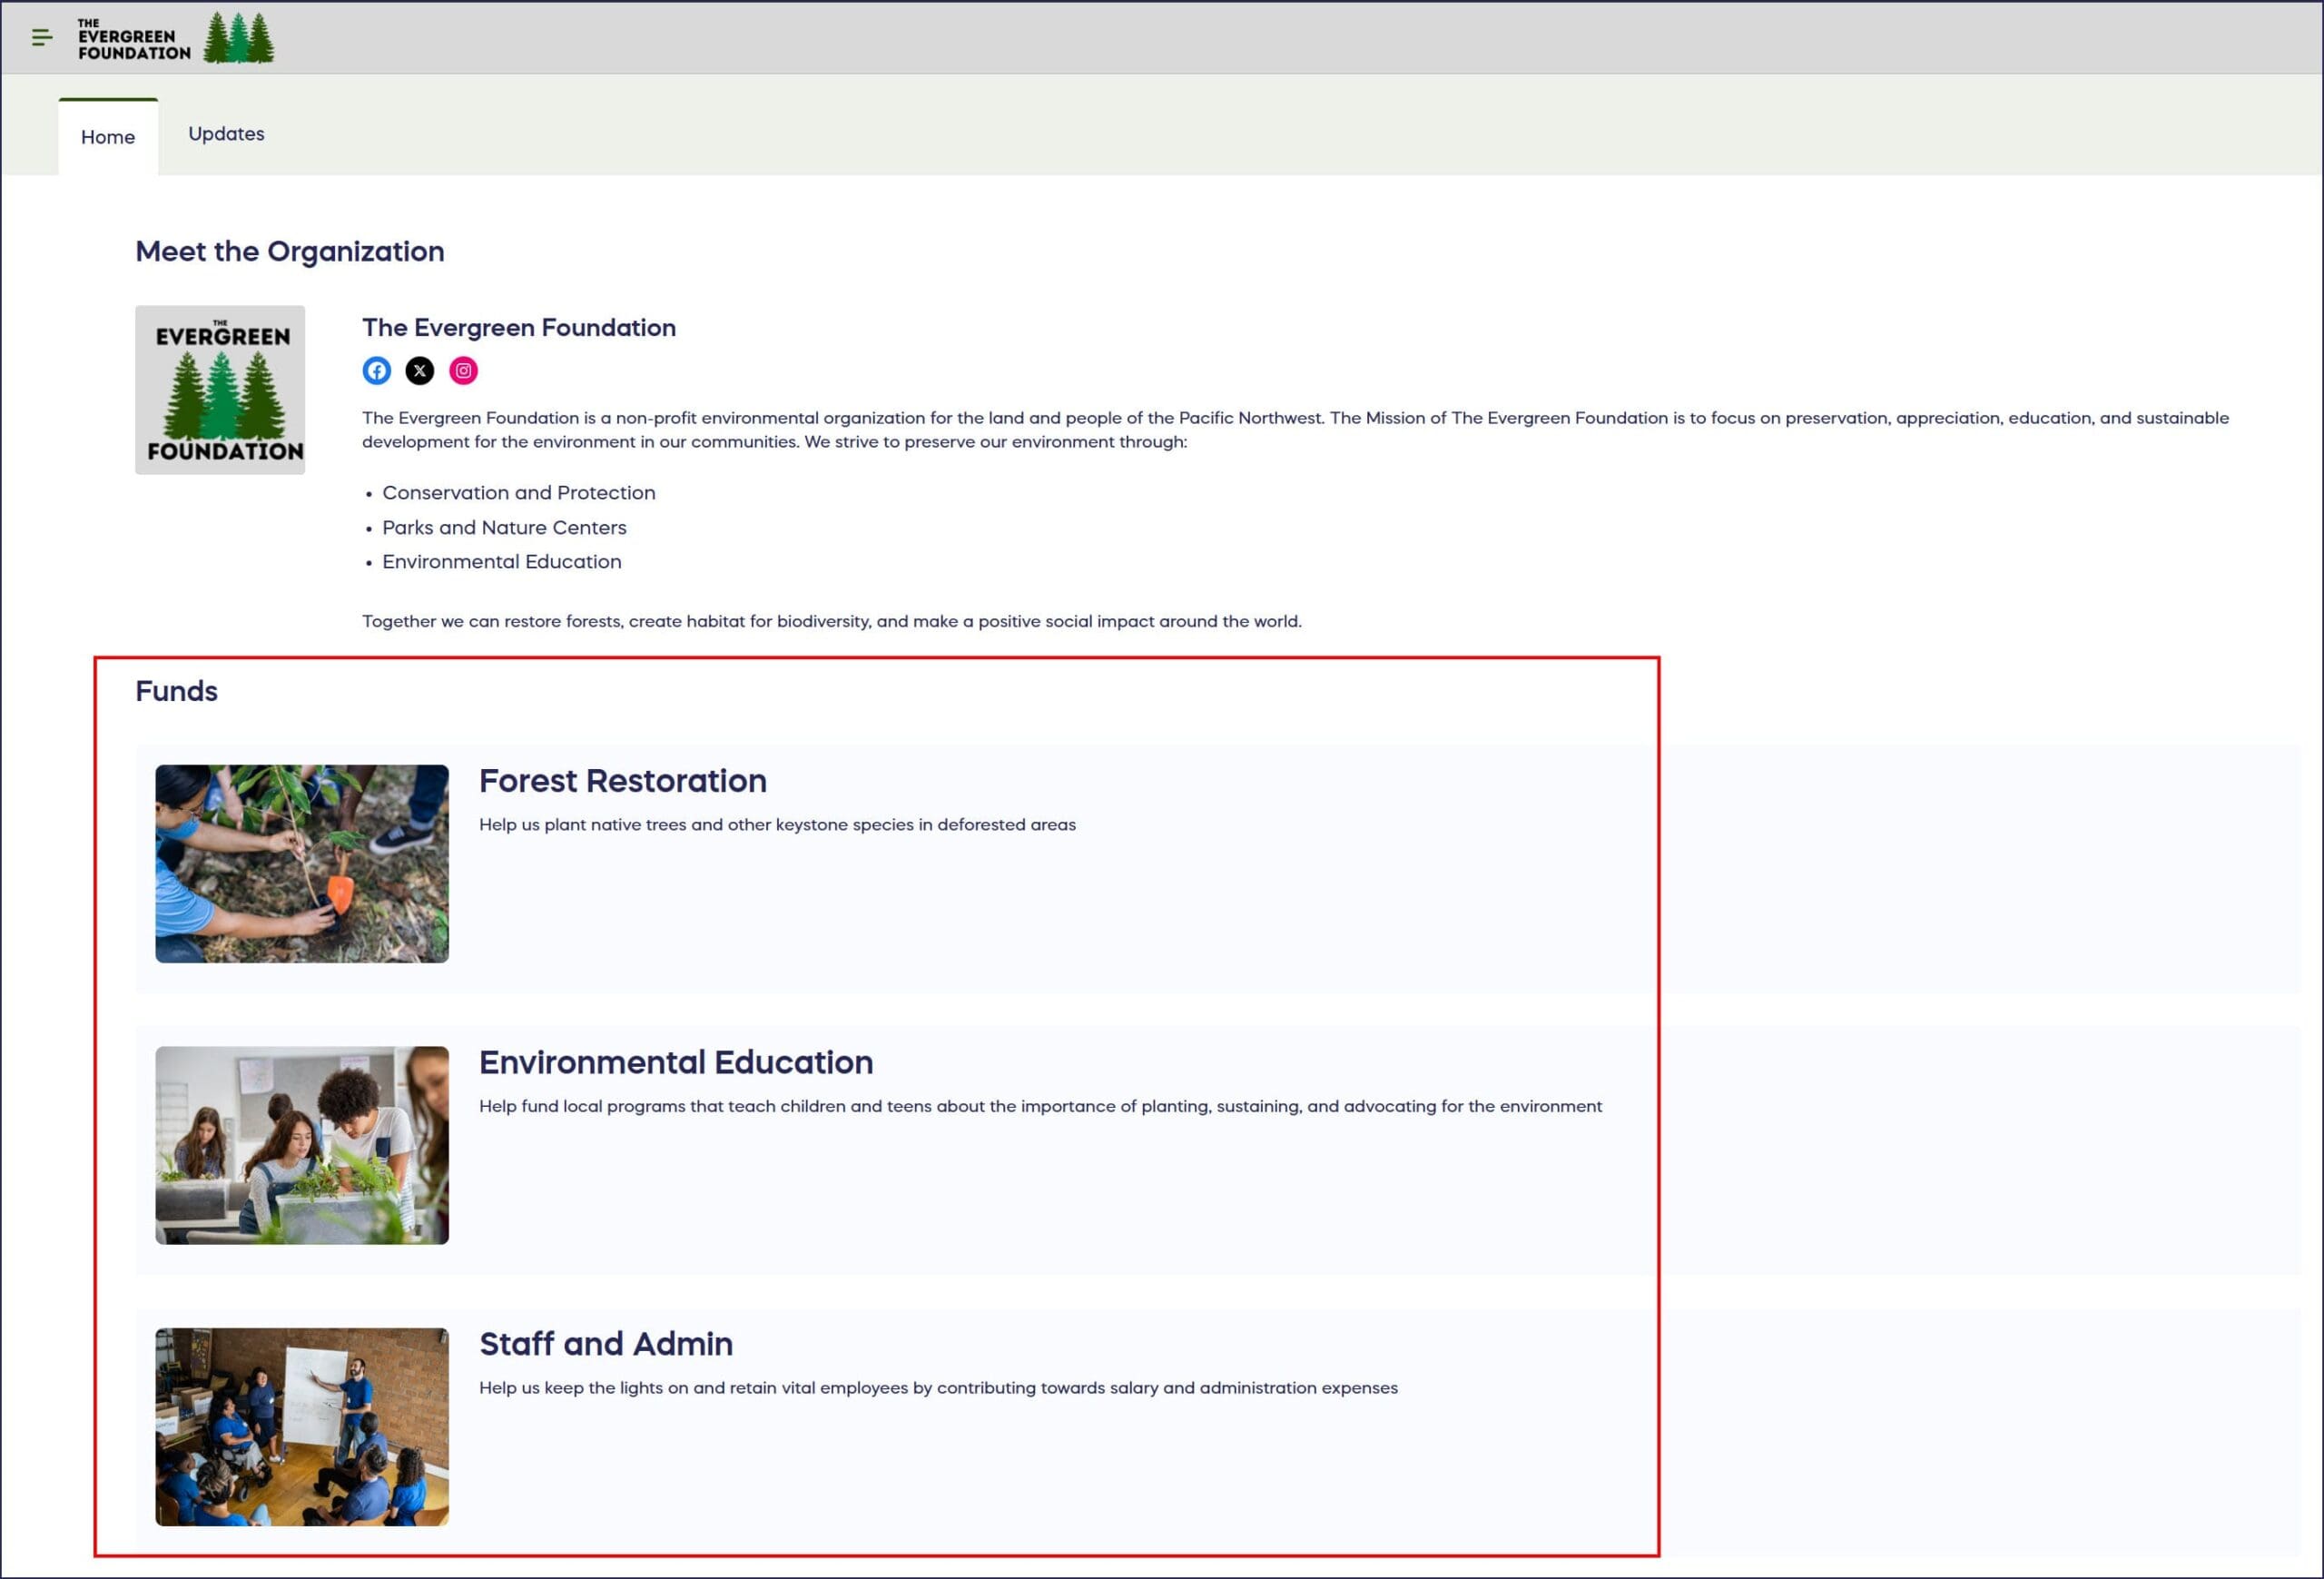This screenshot has height=1579, width=2324.
Task: Click the three pine trees logo graphic
Action: 239,38
